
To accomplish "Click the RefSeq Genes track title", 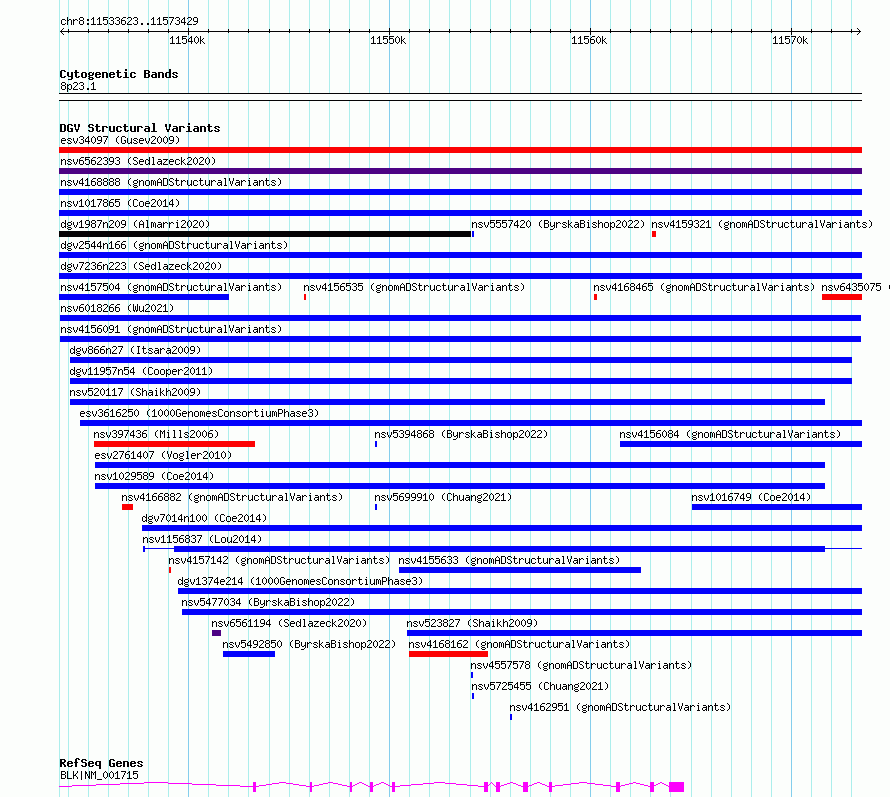I will point(101,764).
